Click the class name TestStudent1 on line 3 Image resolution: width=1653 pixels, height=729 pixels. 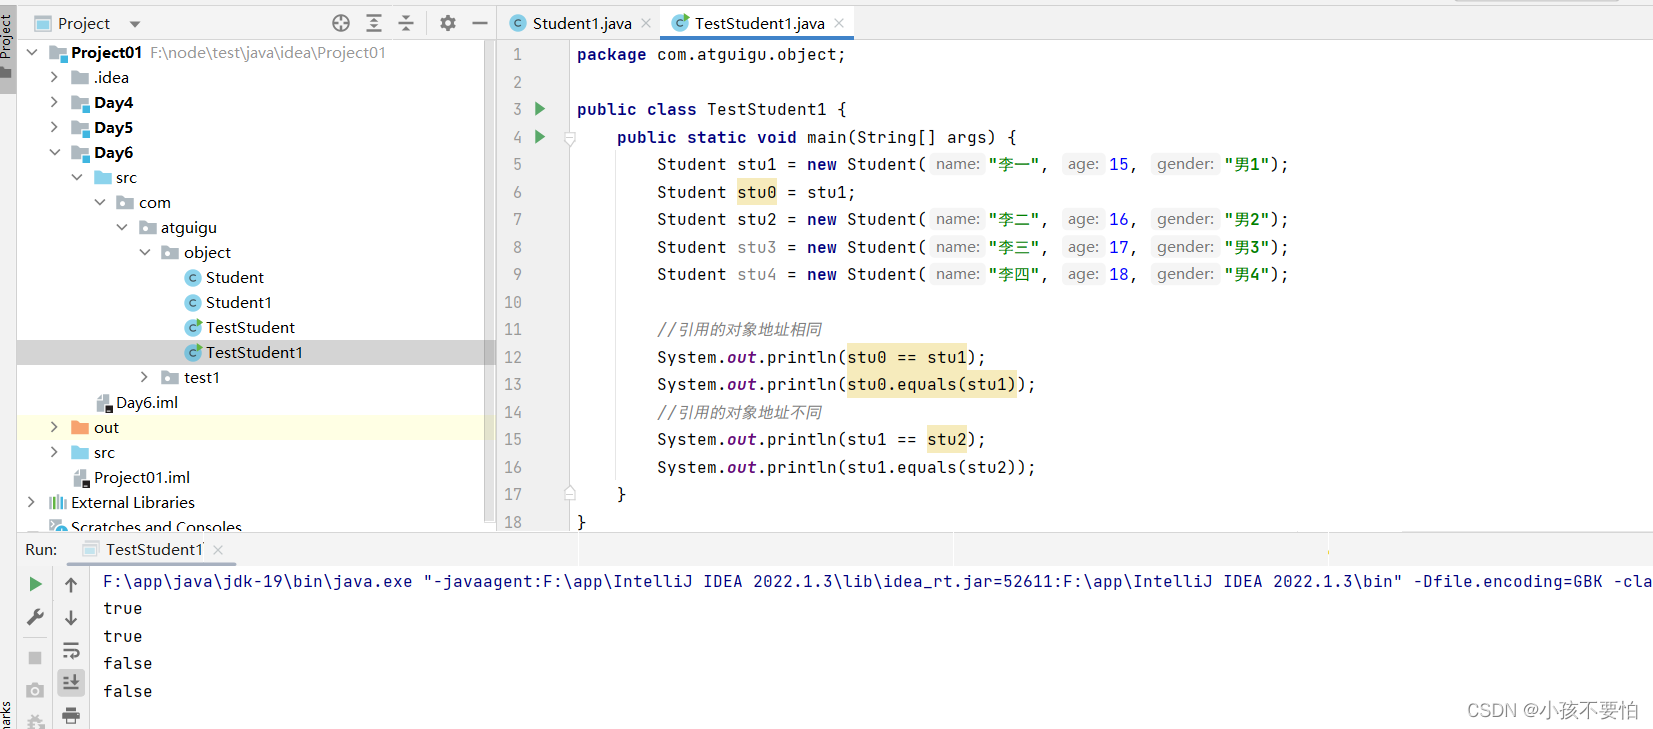767,109
